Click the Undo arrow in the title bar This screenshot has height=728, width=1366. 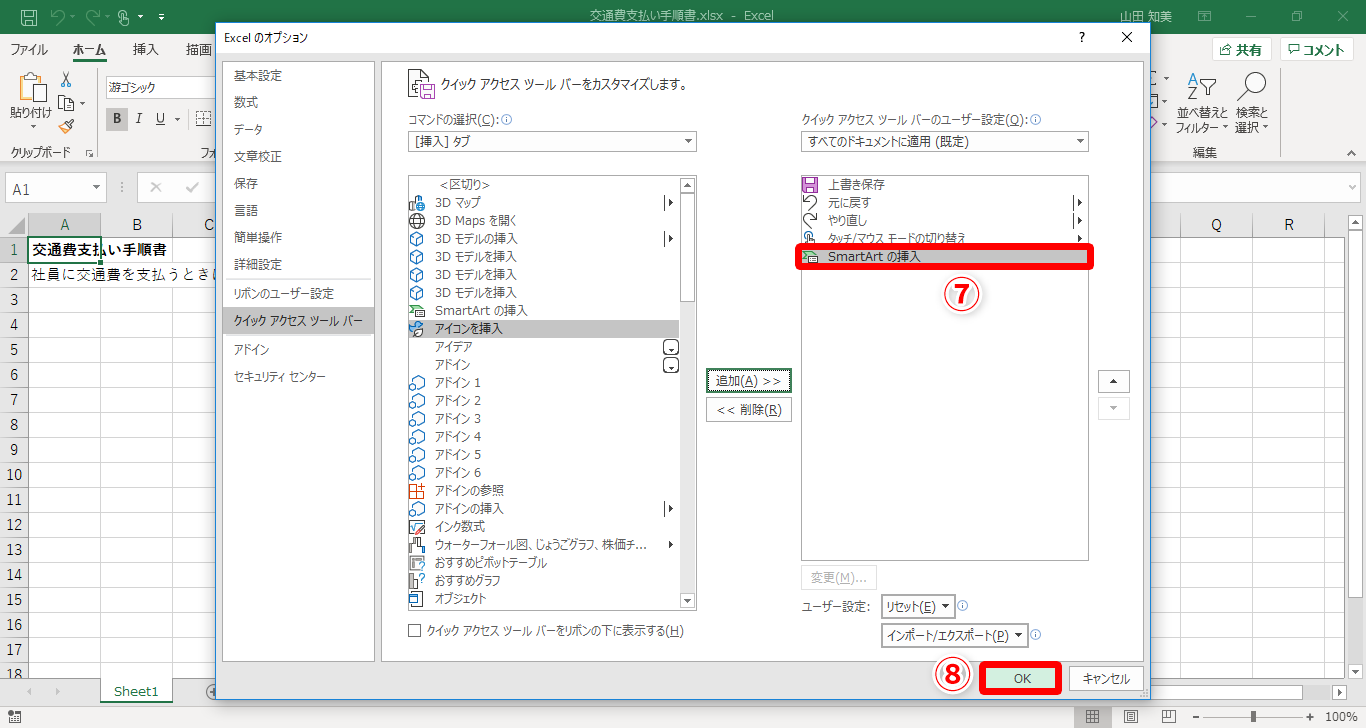click(57, 17)
